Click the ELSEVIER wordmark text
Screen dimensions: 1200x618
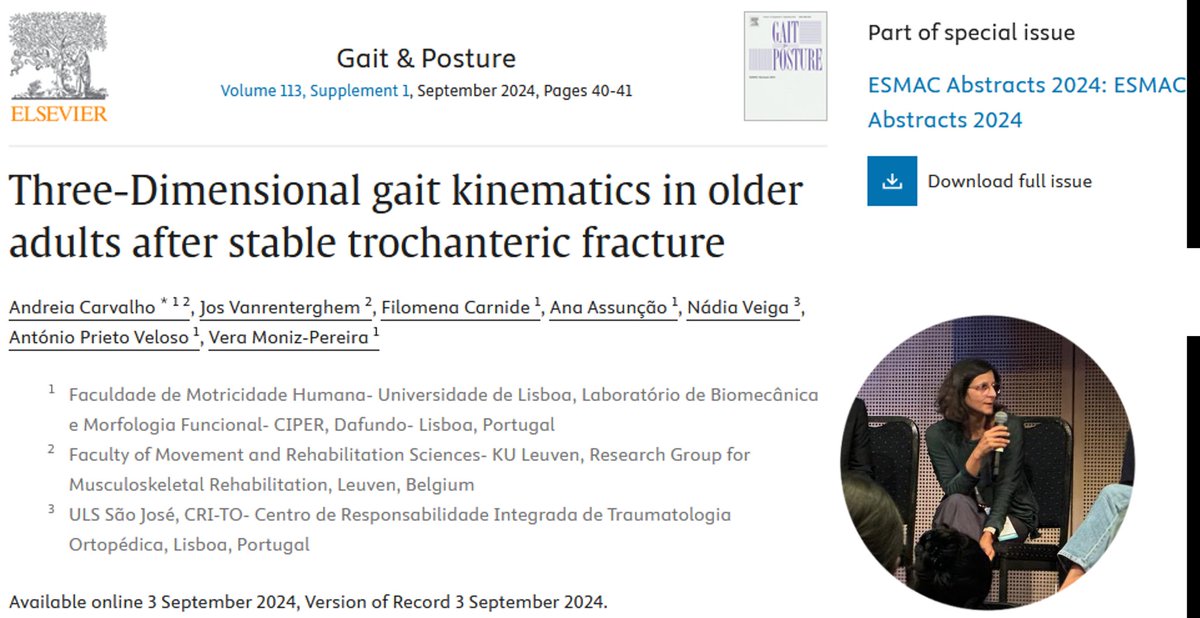click(59, 114)
